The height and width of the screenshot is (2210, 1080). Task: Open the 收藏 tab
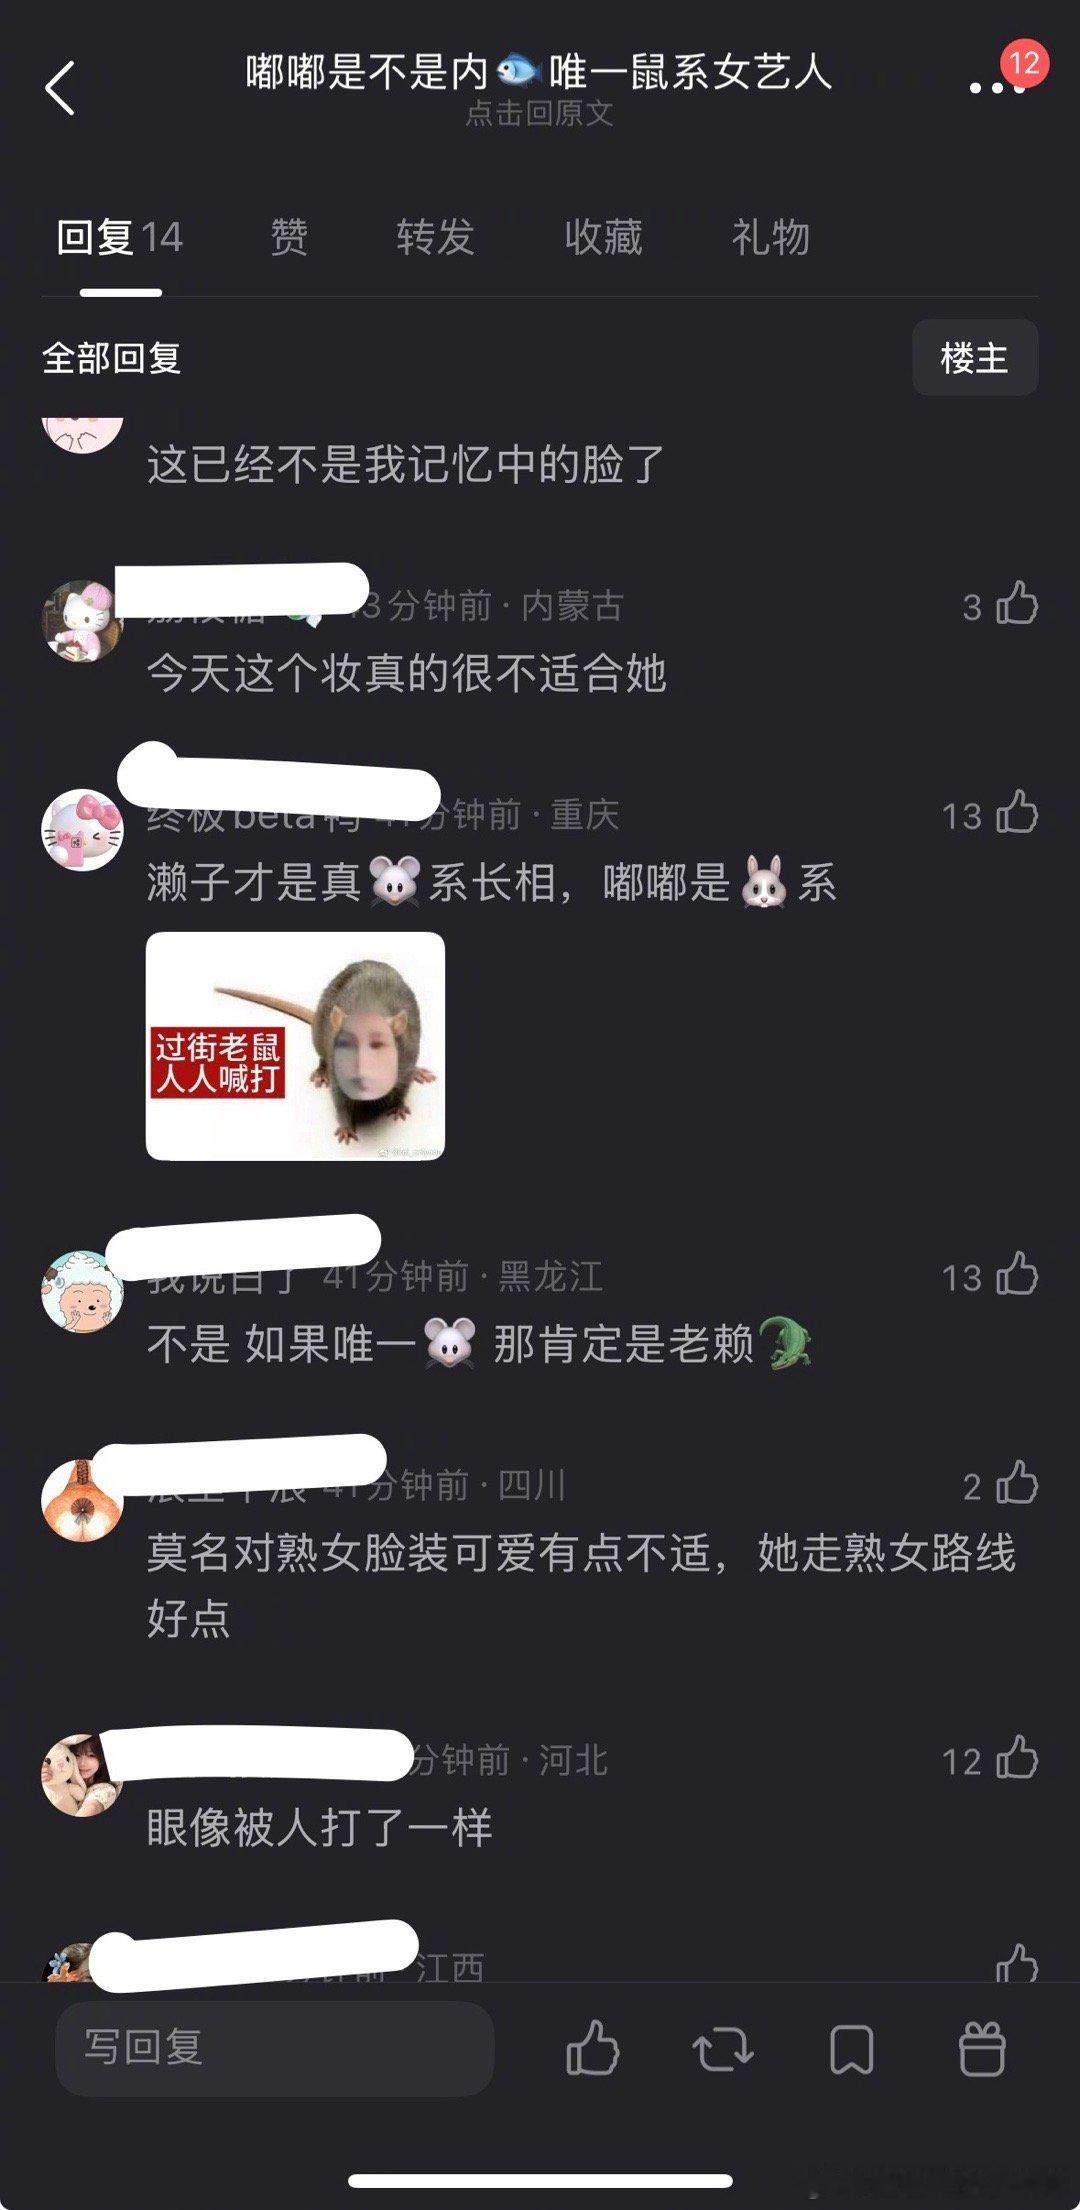coord(603,238)
